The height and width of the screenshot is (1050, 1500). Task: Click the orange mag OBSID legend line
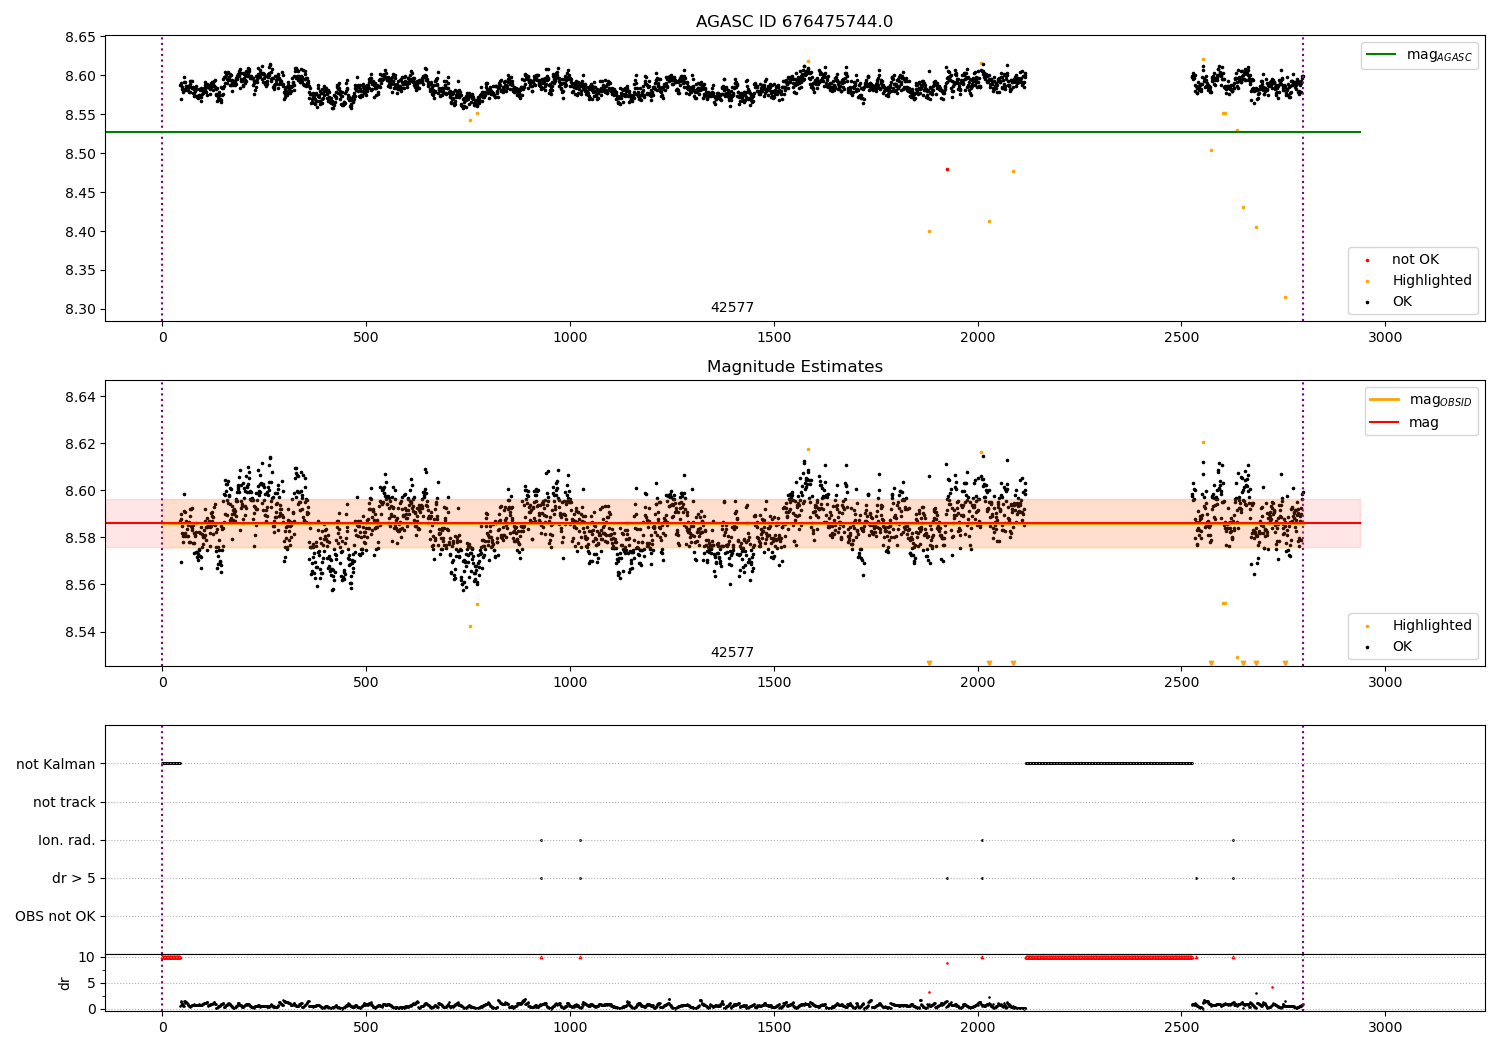[x=1385, y=400]
